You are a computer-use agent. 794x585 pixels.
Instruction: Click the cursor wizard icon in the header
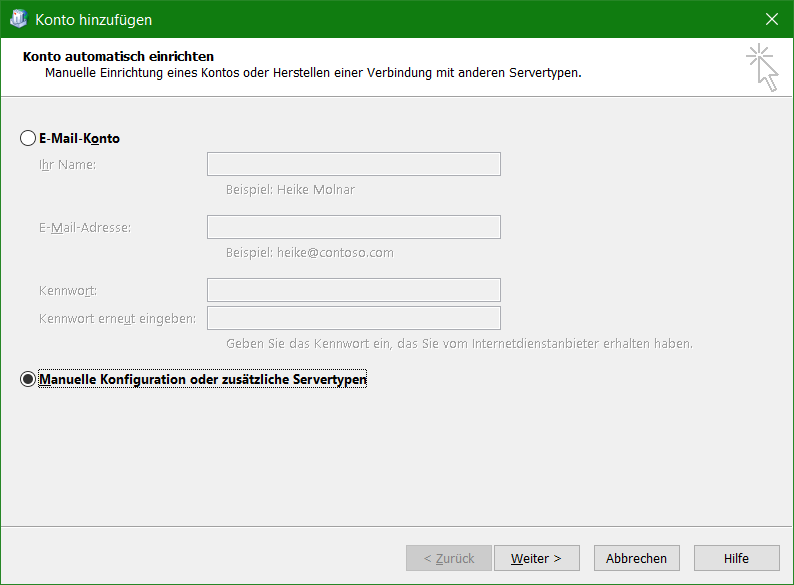[763, 67]
